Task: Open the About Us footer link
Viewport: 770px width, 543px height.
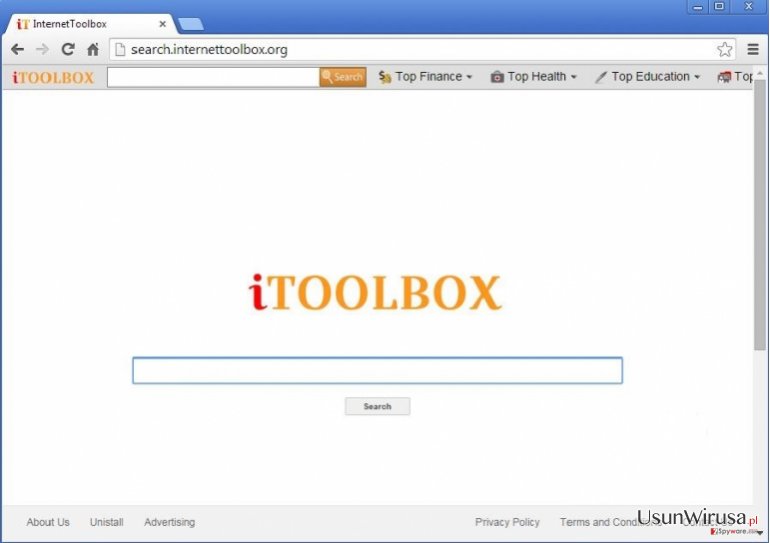Action: tap(48, 522)
